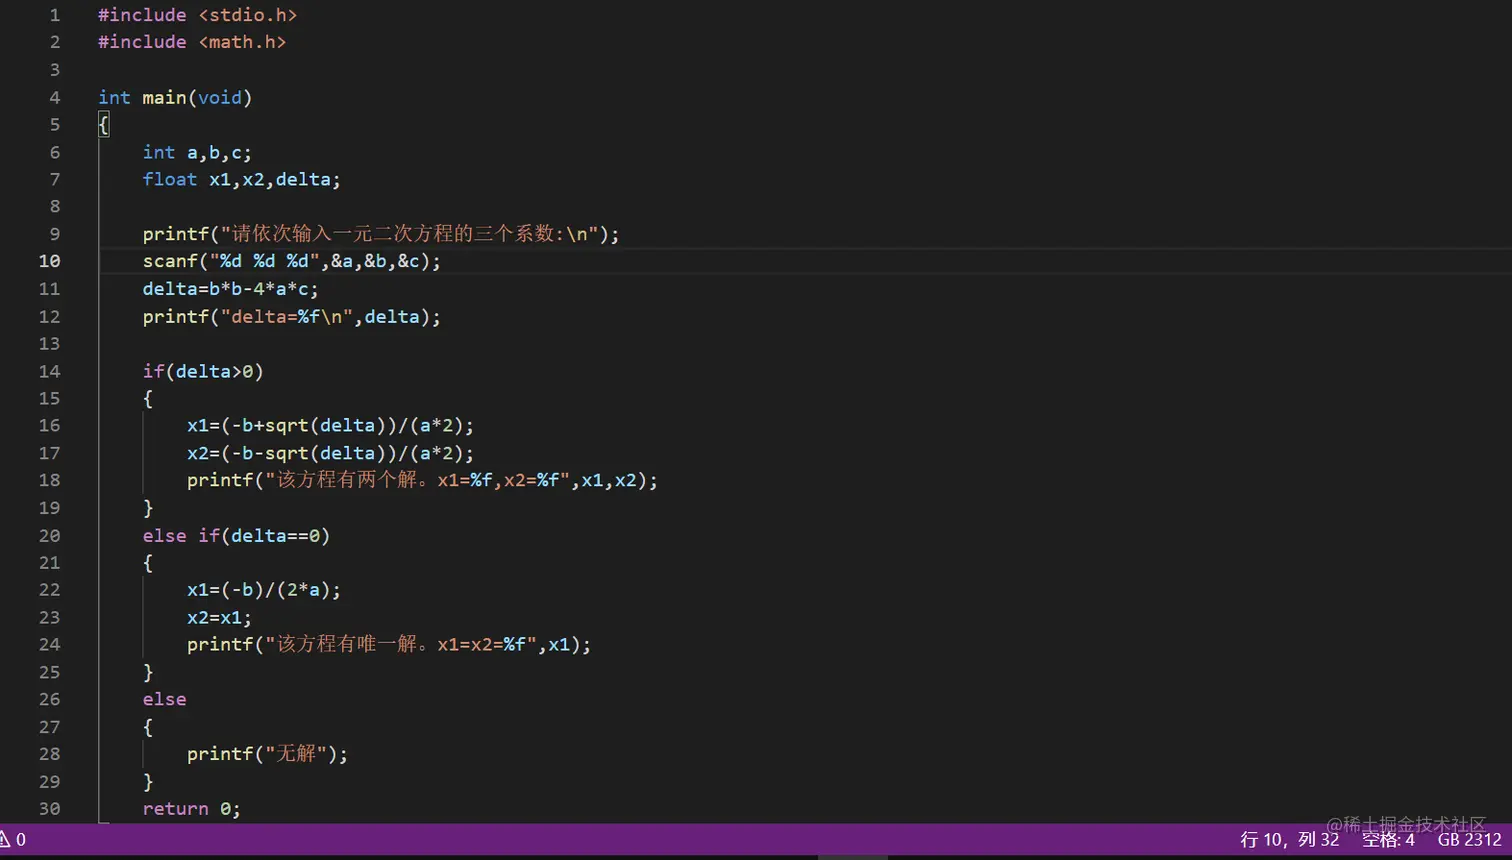Click the scanf("%d %d %d") statement
Image resolution: width=1512 pixels, height=860 pixels.
[x=291, y=261]
